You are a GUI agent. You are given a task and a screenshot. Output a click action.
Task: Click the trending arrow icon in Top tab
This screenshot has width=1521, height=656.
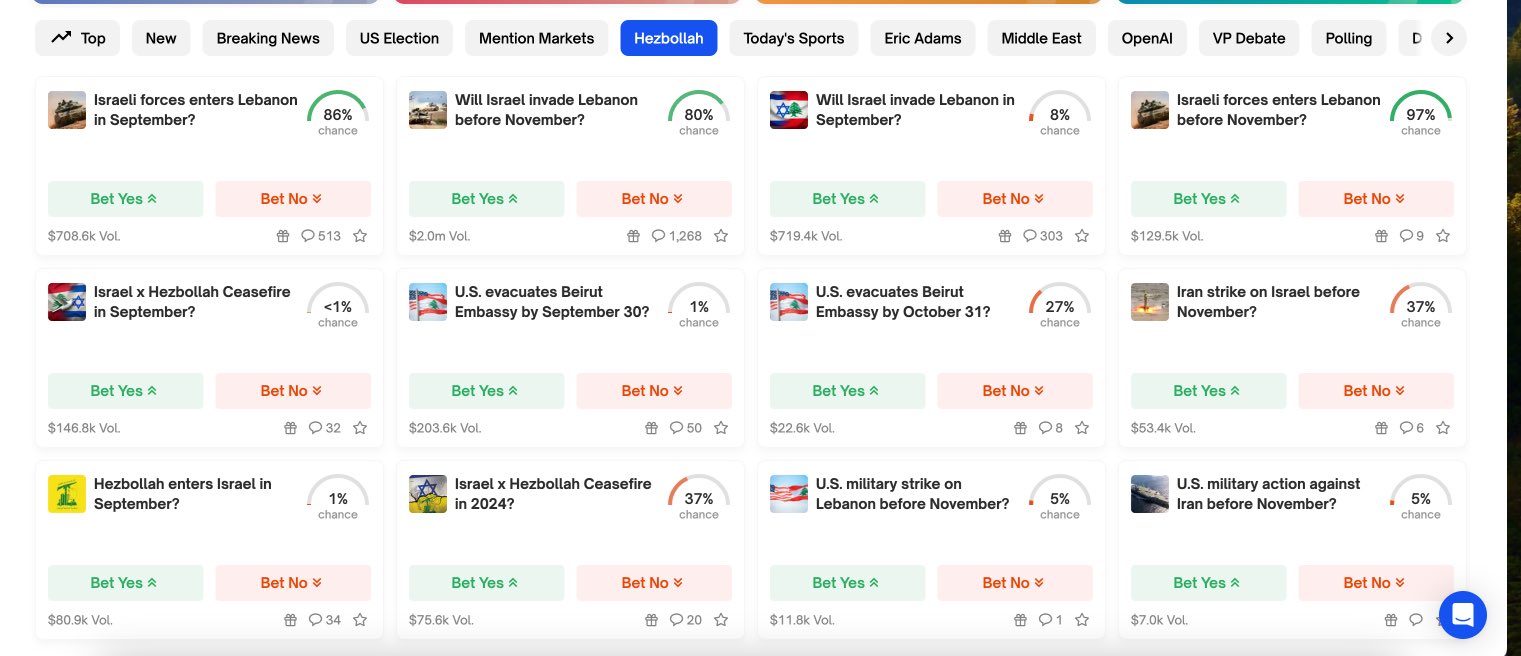click(x=62, y=38)
